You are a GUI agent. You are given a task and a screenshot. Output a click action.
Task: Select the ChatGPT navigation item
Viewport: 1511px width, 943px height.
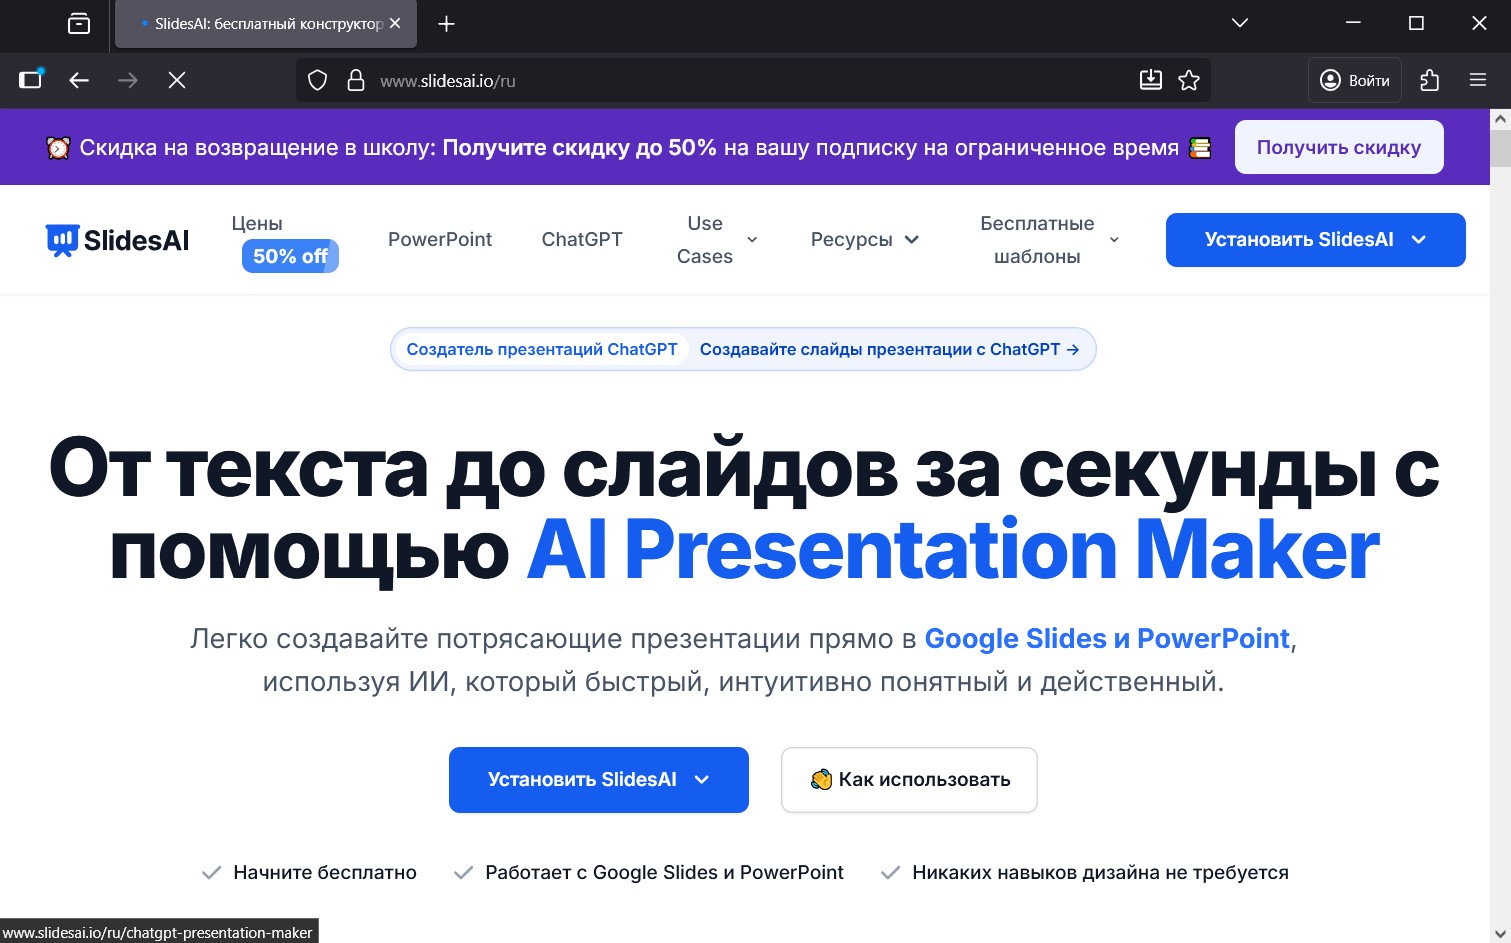coord(582,239)
